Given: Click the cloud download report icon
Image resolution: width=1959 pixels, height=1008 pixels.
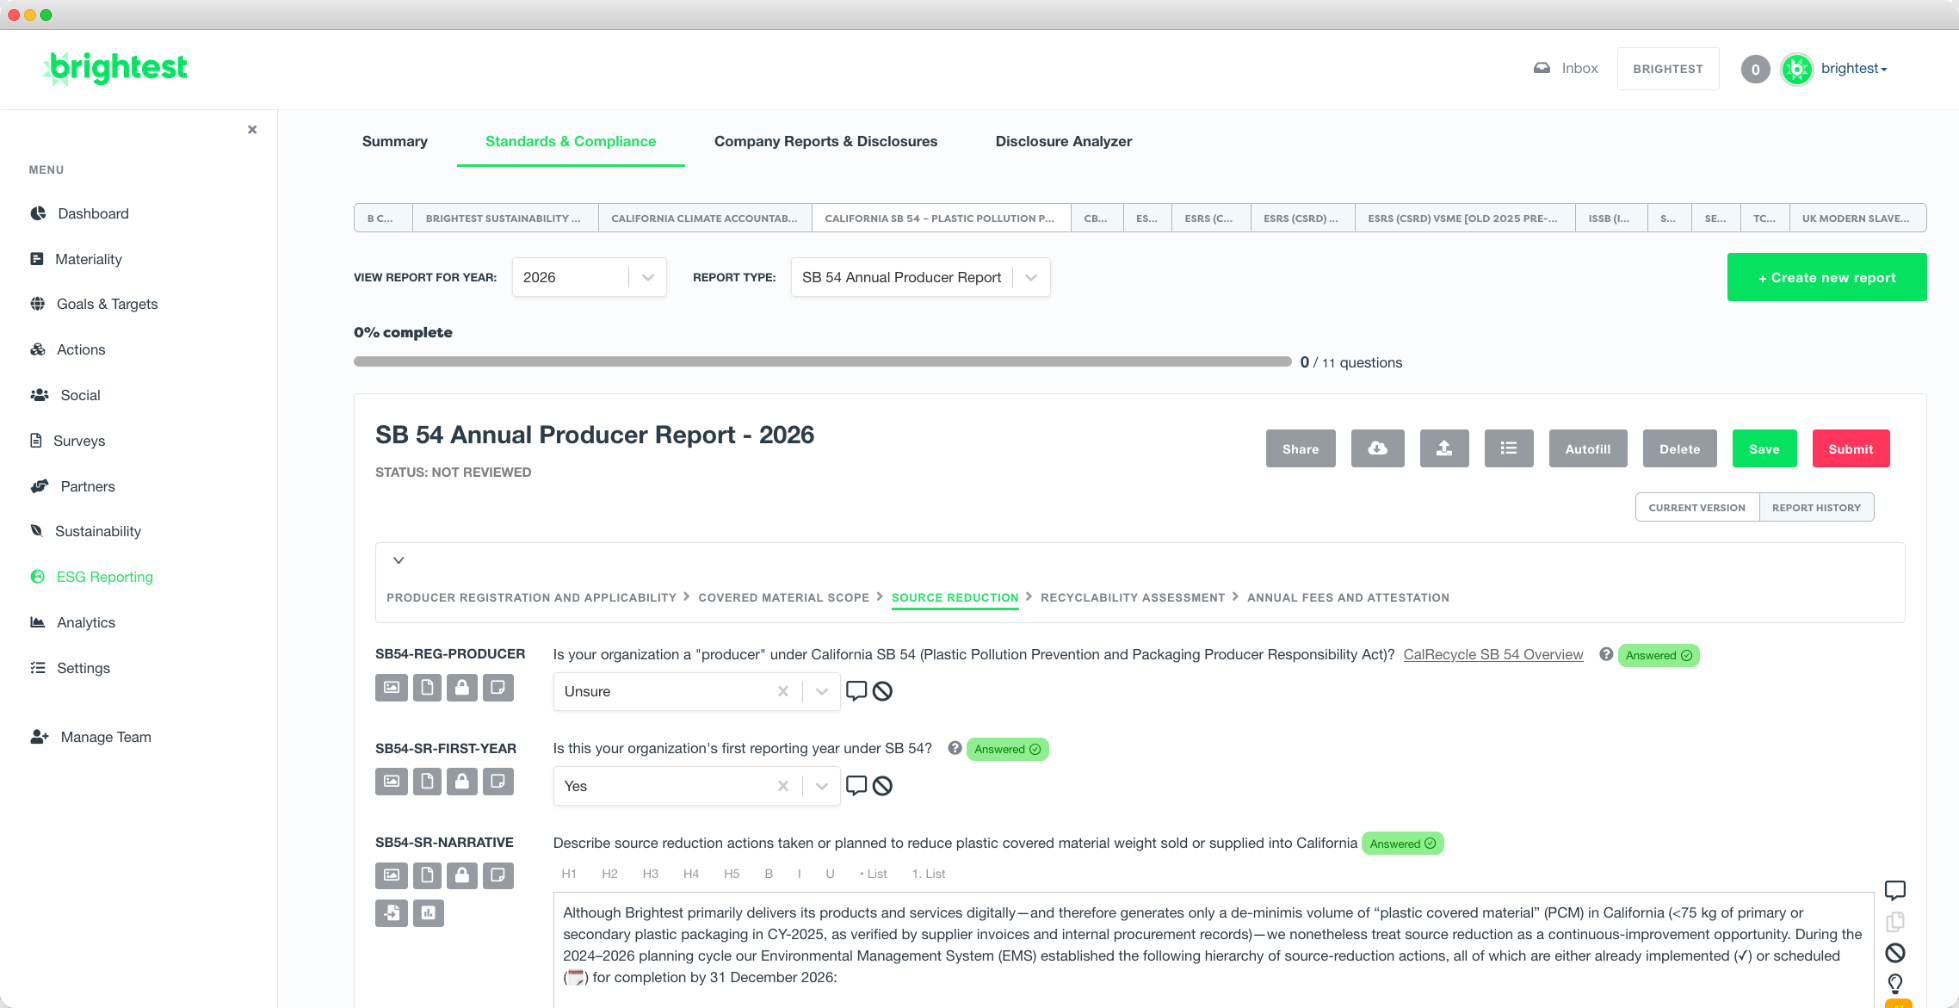Looking at the screenshot, I should click(x=1377, y=449).
